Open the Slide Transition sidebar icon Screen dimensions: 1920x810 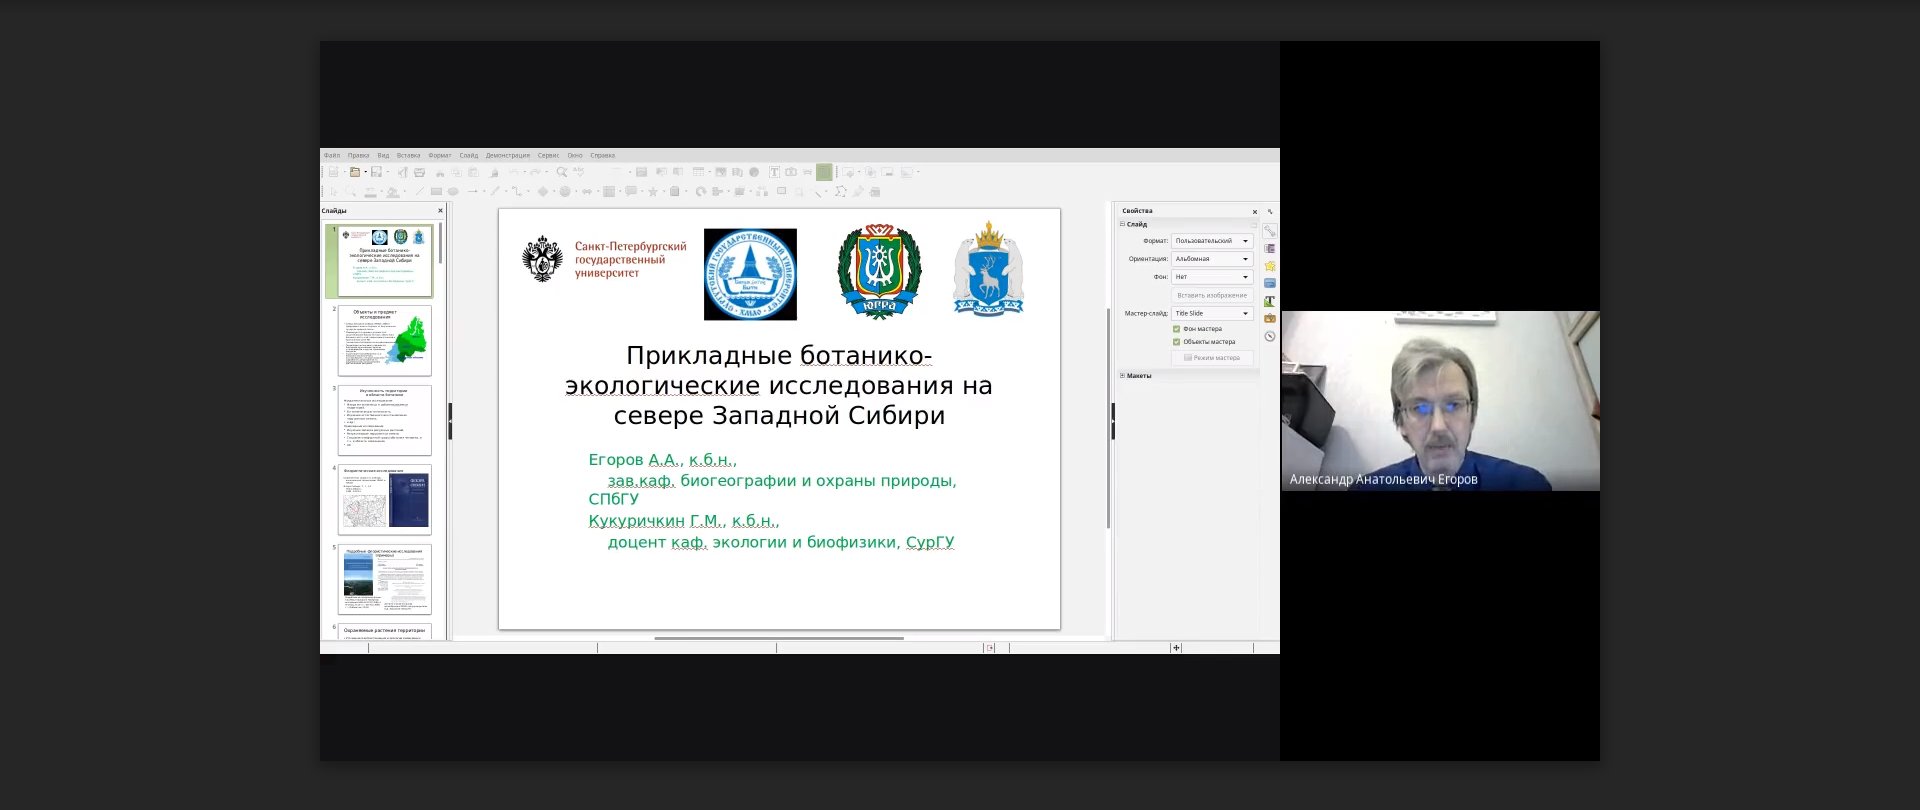coord(1269,248)
